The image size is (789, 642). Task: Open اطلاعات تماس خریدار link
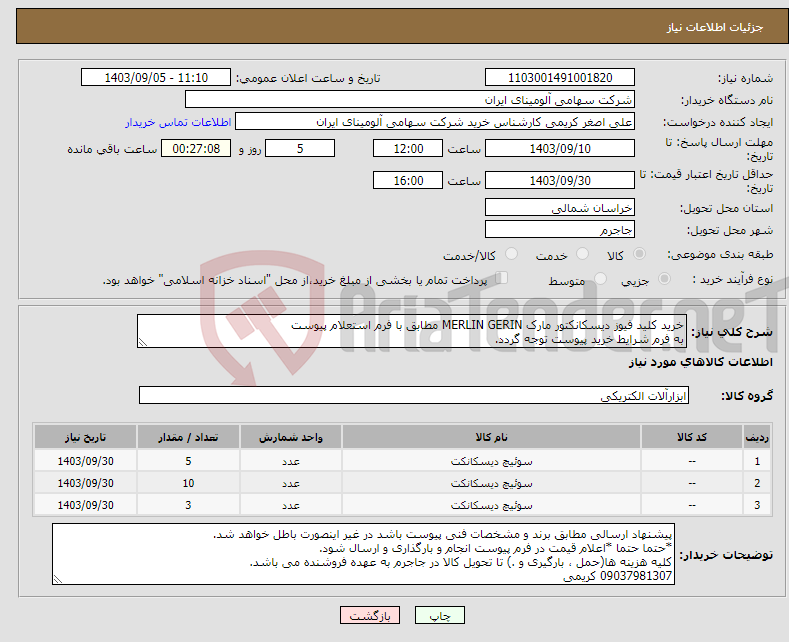click(x=178, y=122)
